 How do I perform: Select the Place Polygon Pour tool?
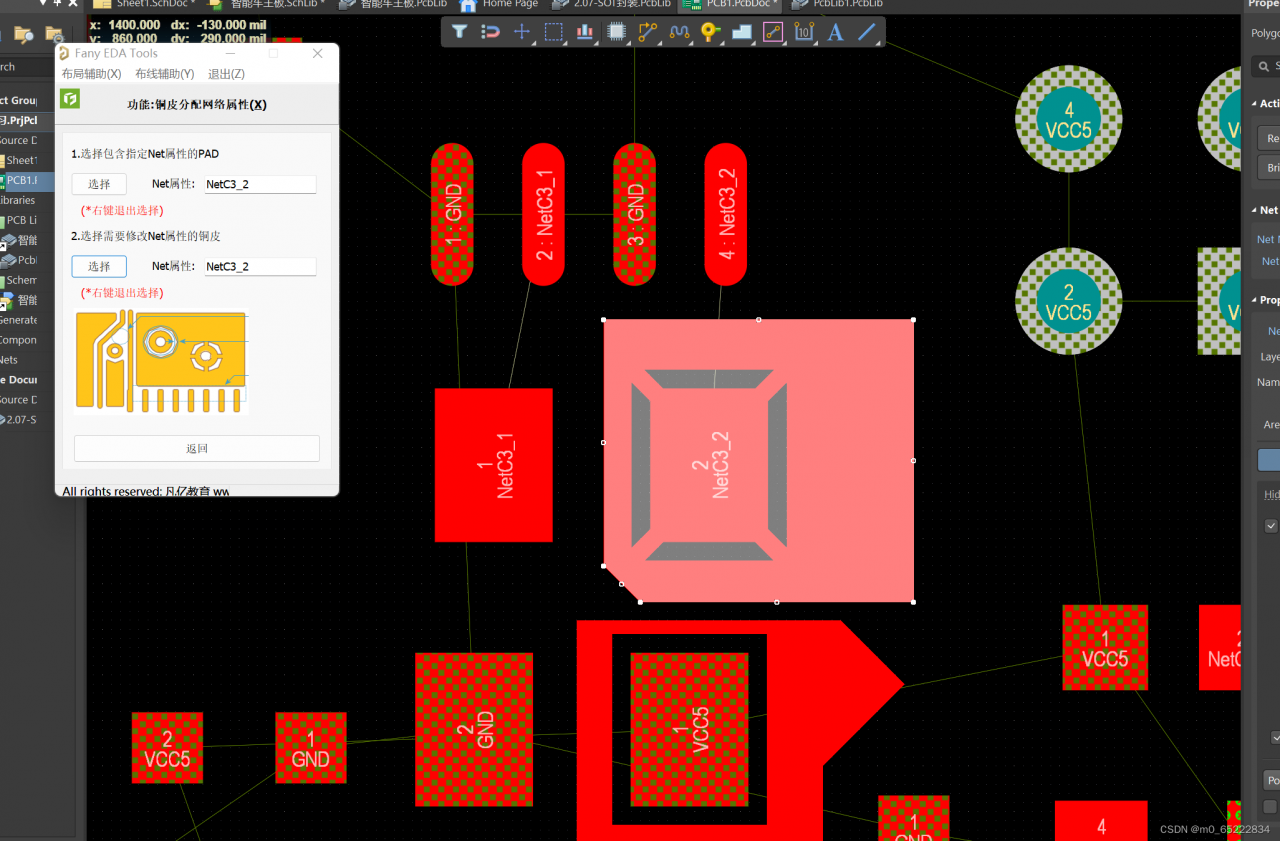741,32
